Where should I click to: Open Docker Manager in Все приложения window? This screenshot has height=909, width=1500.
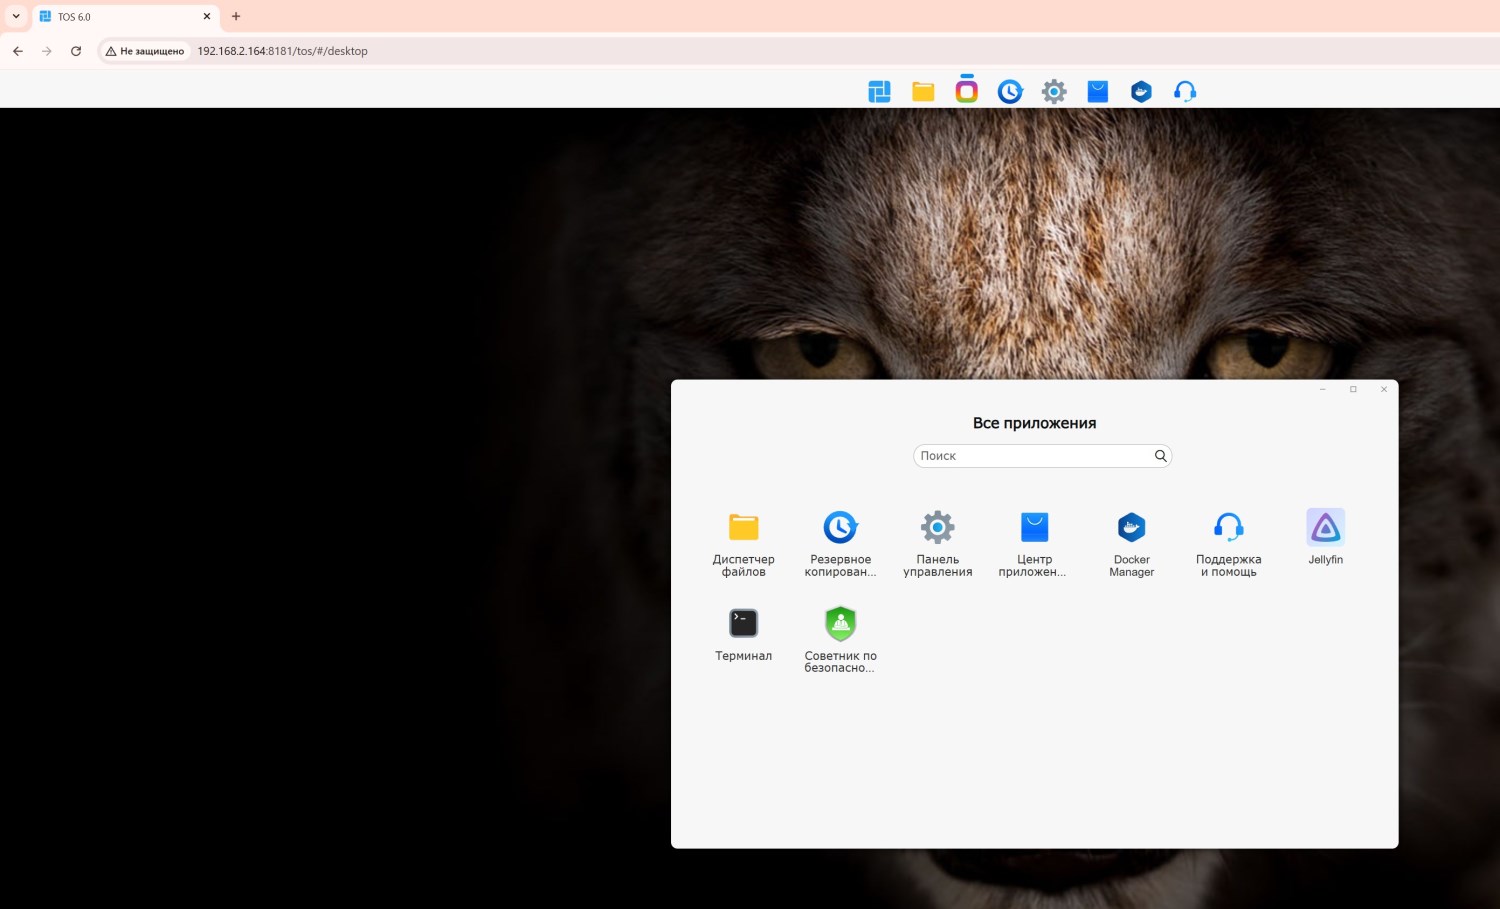pyautogui.click(x=1131, y=528)
